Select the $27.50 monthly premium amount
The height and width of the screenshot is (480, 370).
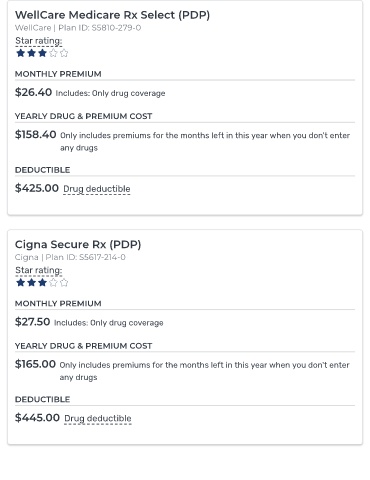click(32, 322)
